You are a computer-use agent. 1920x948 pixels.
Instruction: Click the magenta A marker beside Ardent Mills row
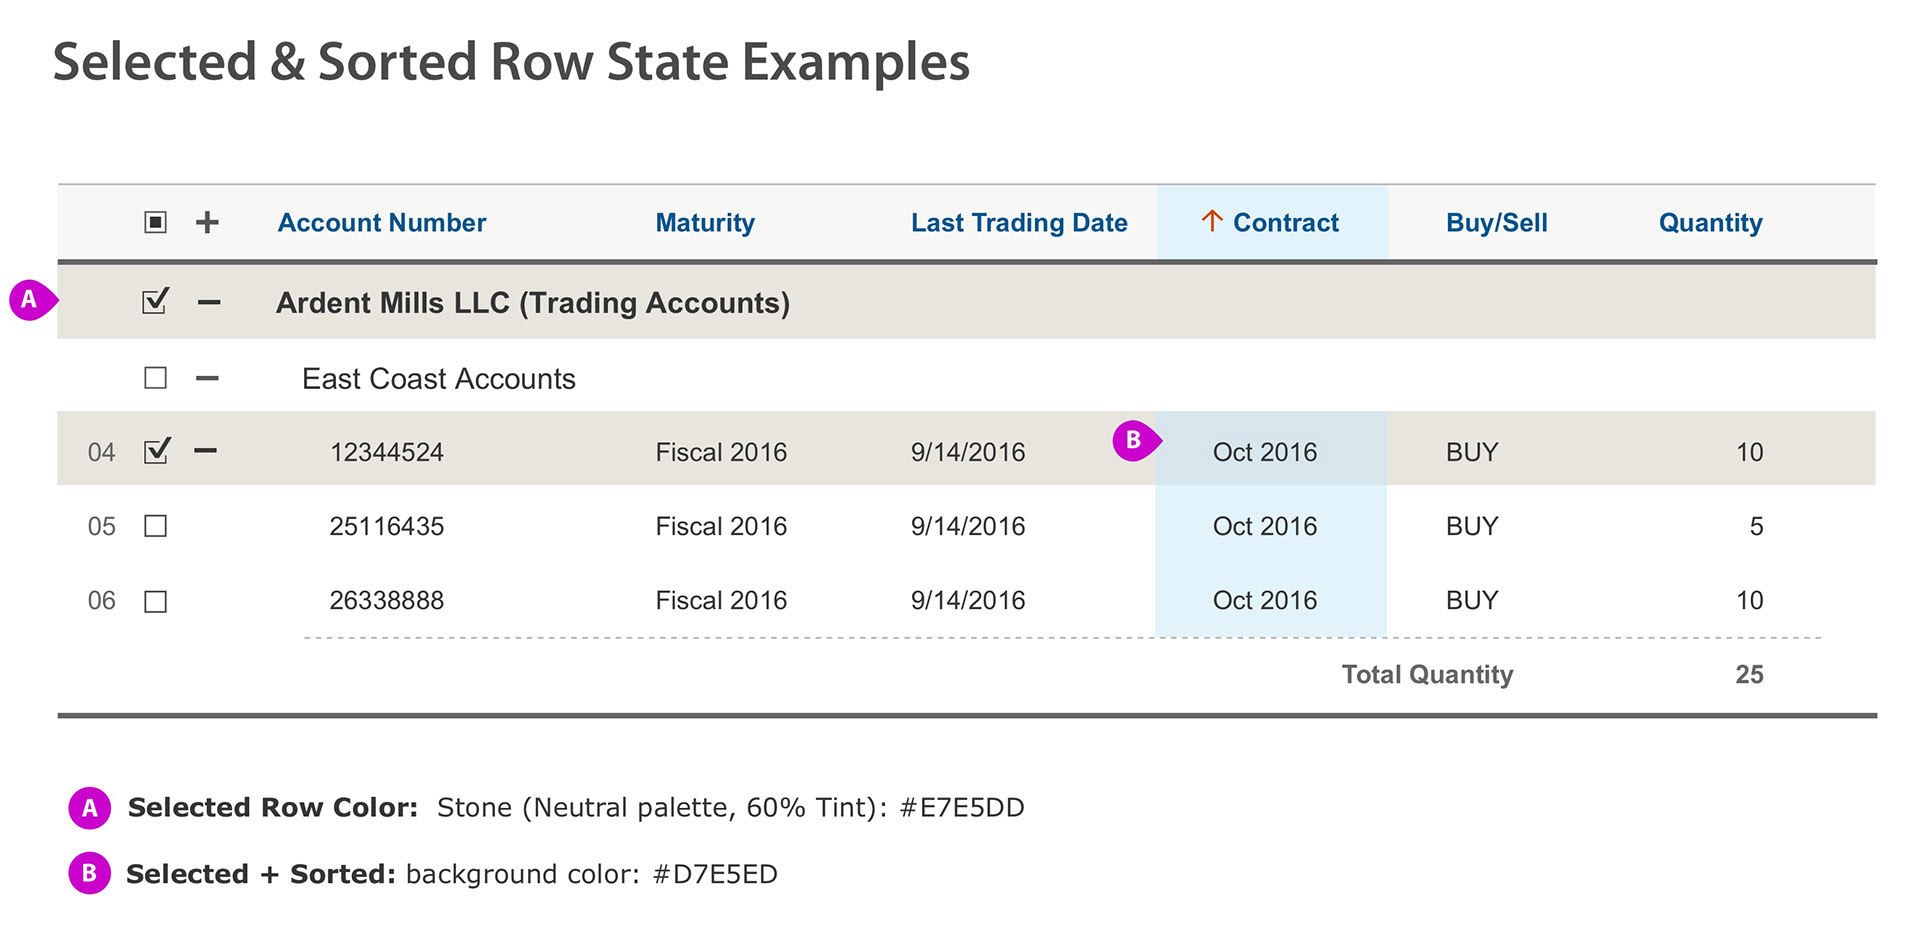tap(32, 299)
